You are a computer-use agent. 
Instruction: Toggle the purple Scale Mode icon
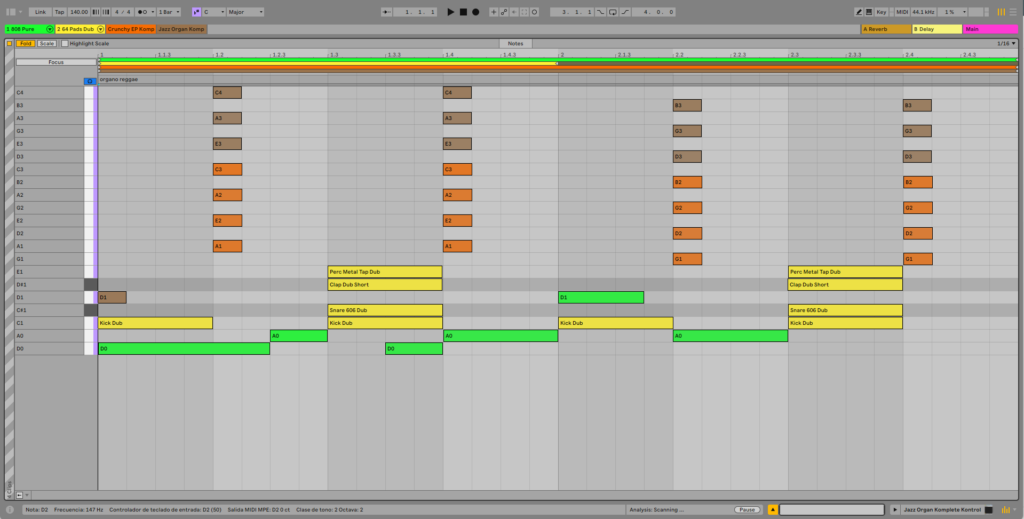coord(197,12)
